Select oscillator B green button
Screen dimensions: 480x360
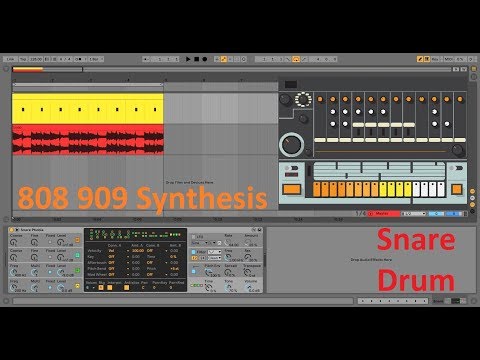coord(78,271)
